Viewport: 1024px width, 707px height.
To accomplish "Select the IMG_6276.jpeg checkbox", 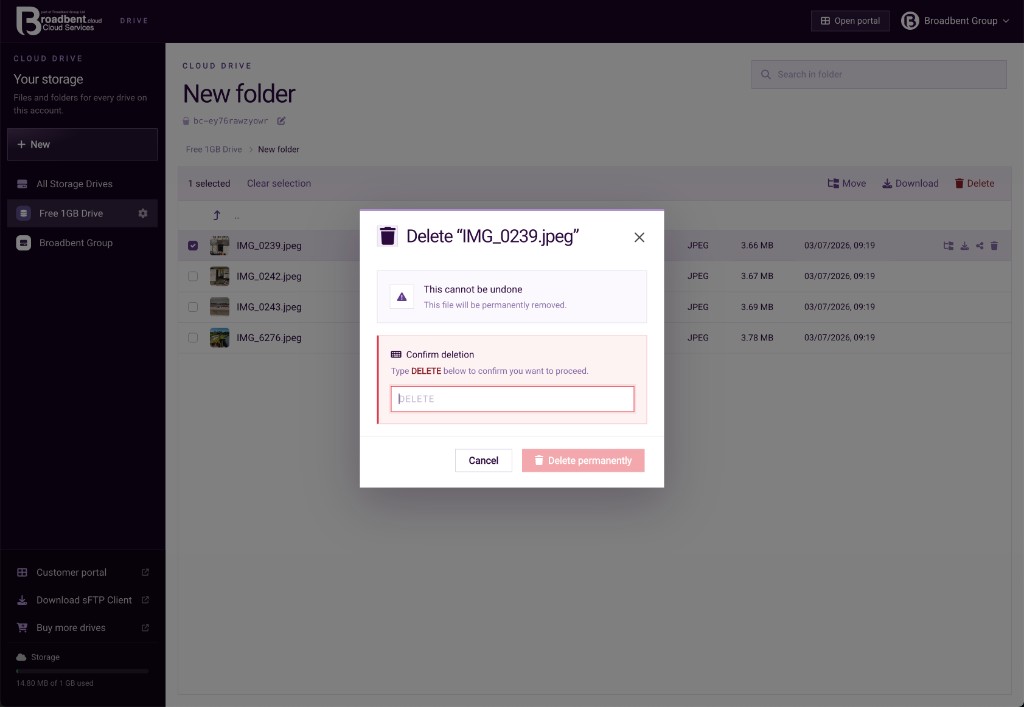I will [x=193, y=338].
